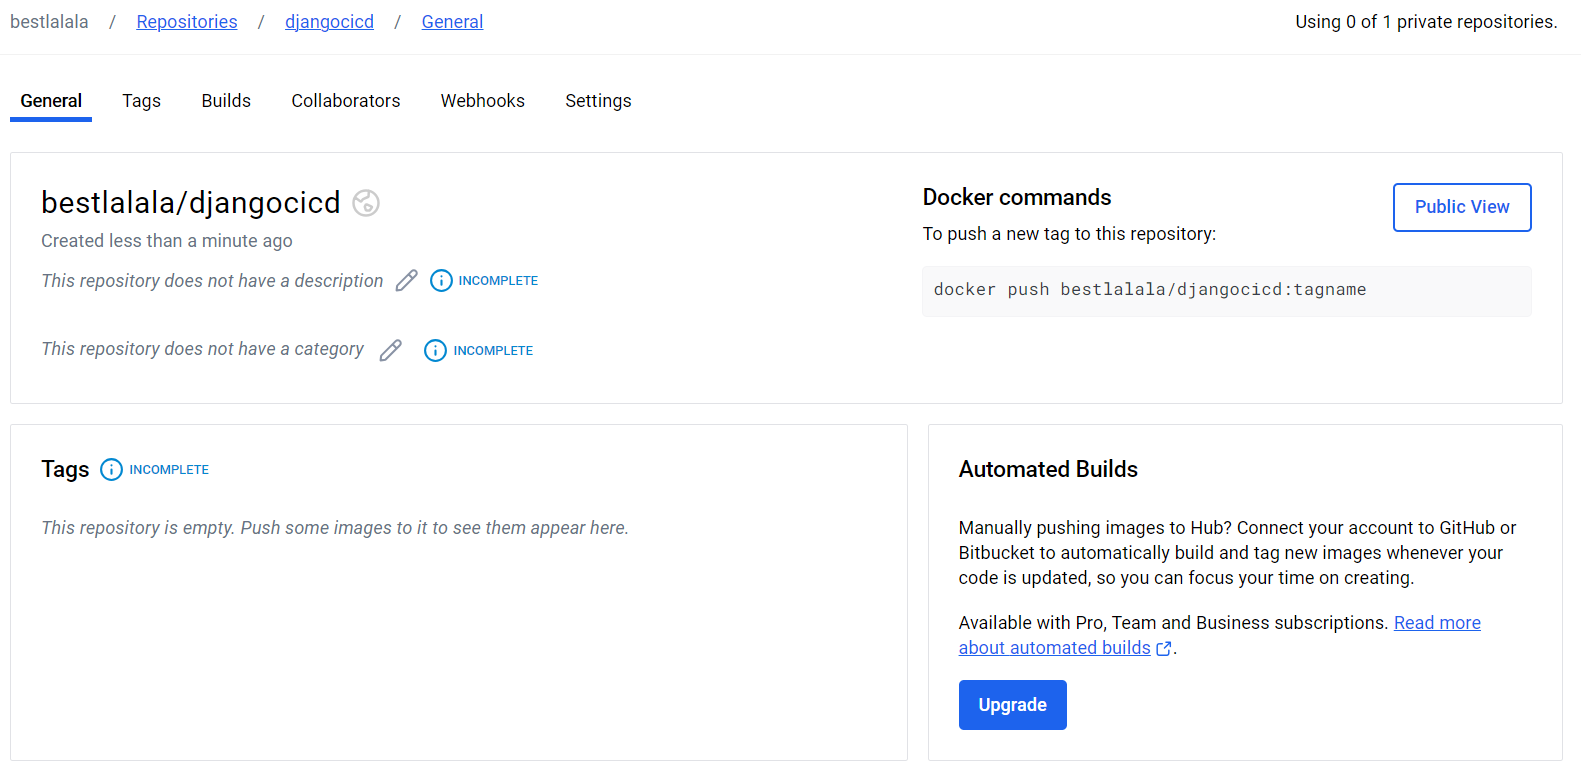Image resolution: width=1581 pixels, height=772 pixels.
Task: Open the Webhooks tab
Action: coord(483,101)
